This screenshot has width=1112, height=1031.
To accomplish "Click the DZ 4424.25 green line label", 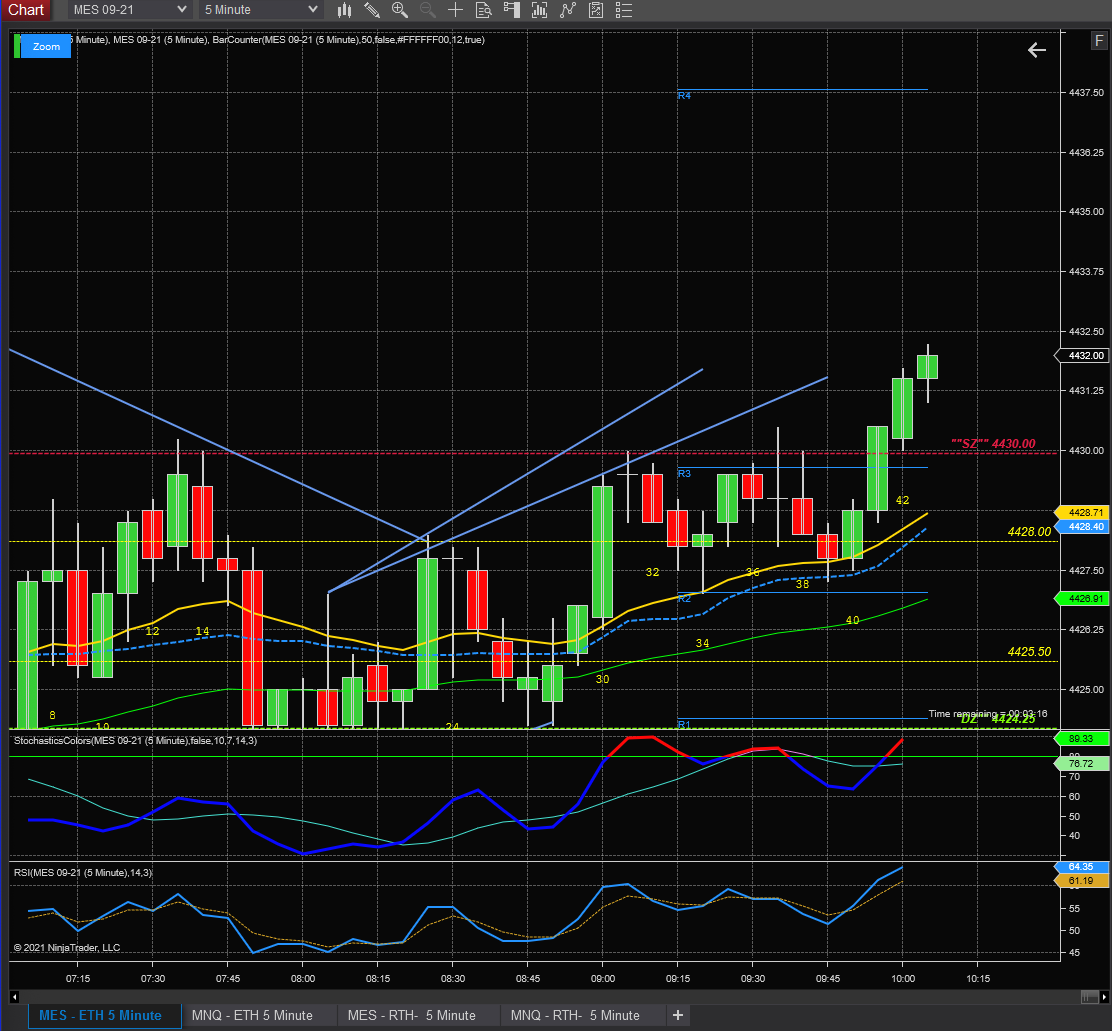I will tap(998, 719).
